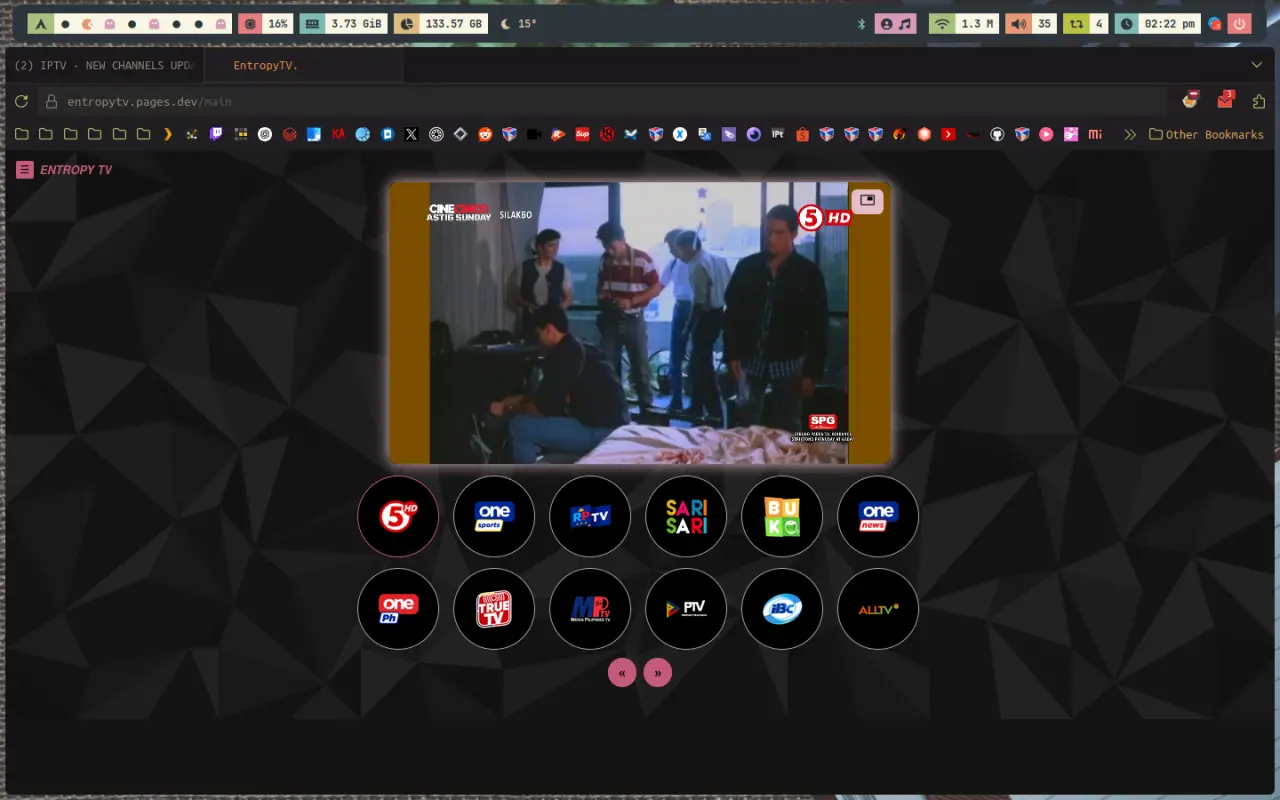The image size is (1280, 800).
Task: Open the tab list dropdown arrow
Action: (1257, 65)
